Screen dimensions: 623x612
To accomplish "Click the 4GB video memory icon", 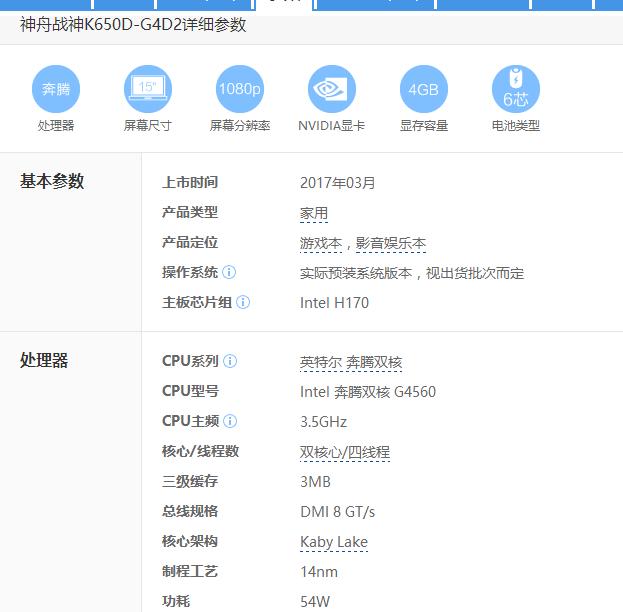I will pos(424,89).
